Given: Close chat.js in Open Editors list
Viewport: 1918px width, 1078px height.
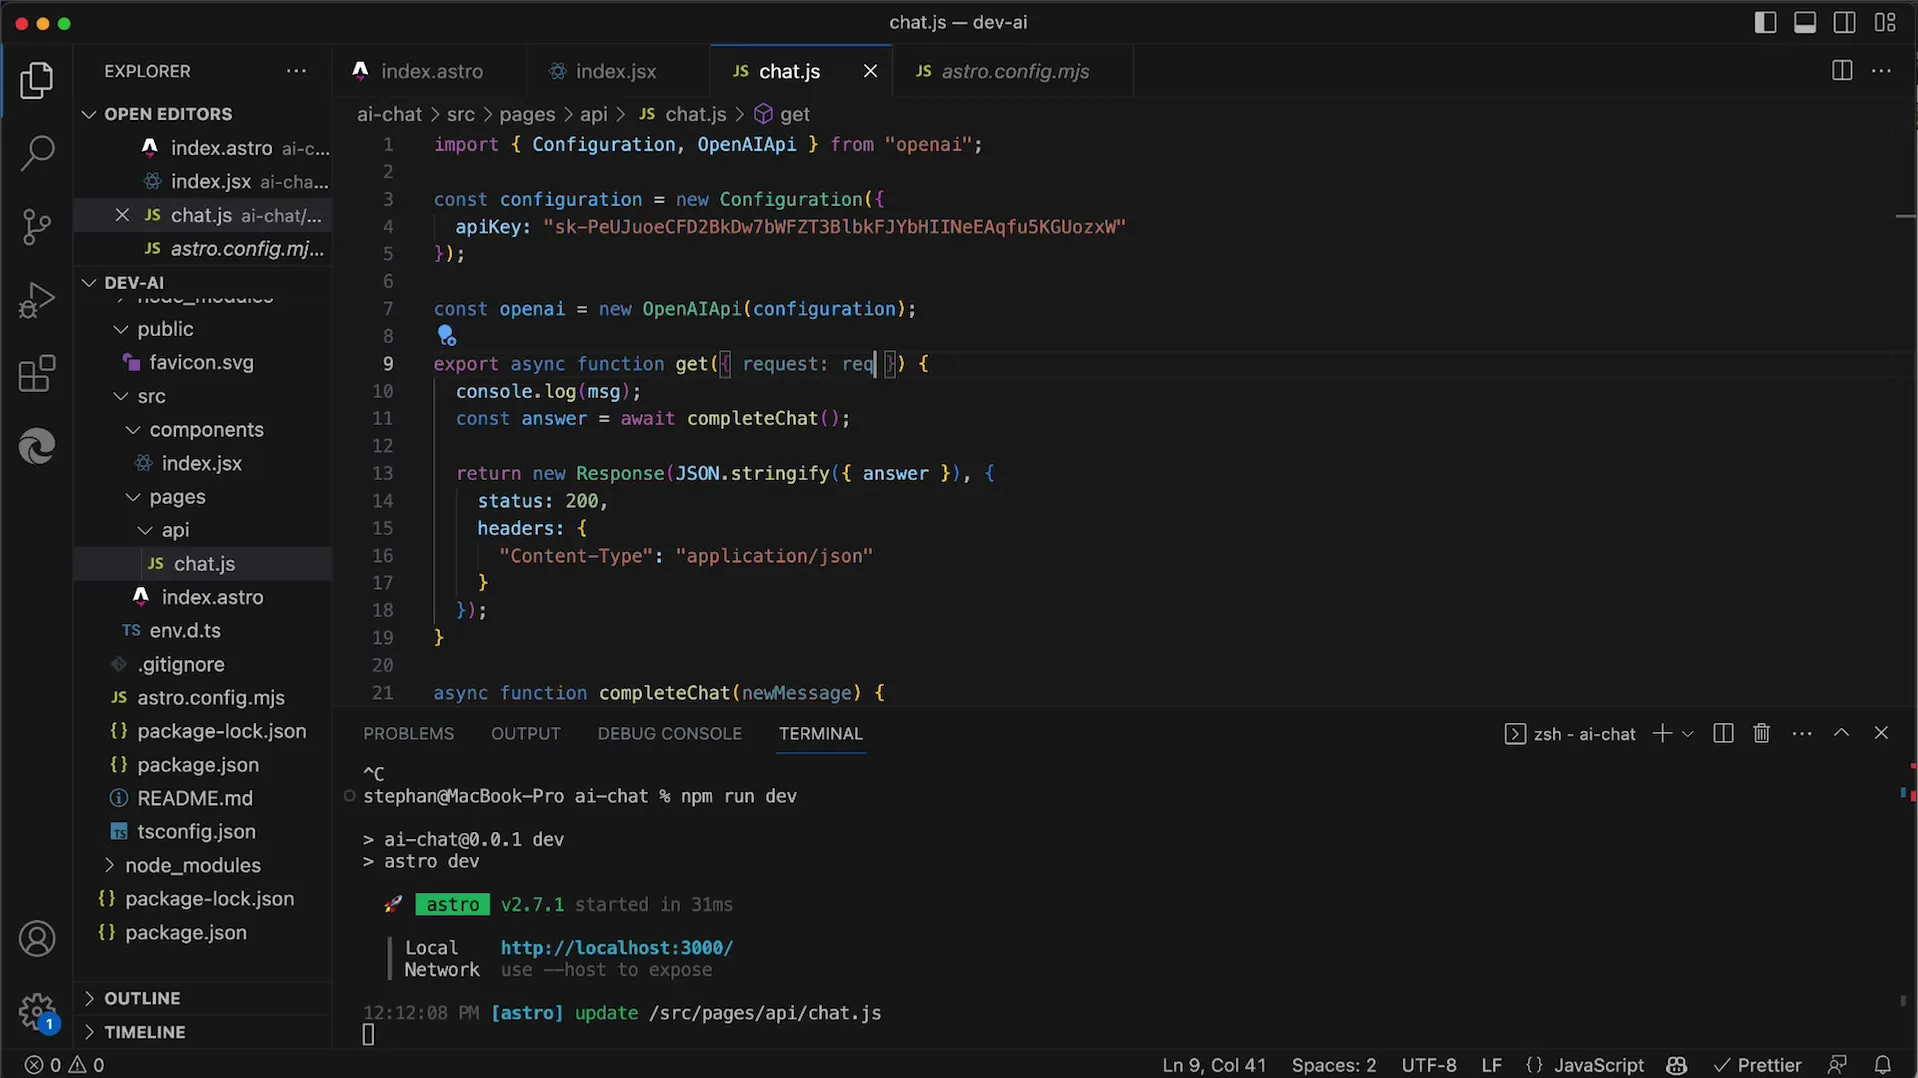Looking at the screenshot, I should (x=122, y=215).
